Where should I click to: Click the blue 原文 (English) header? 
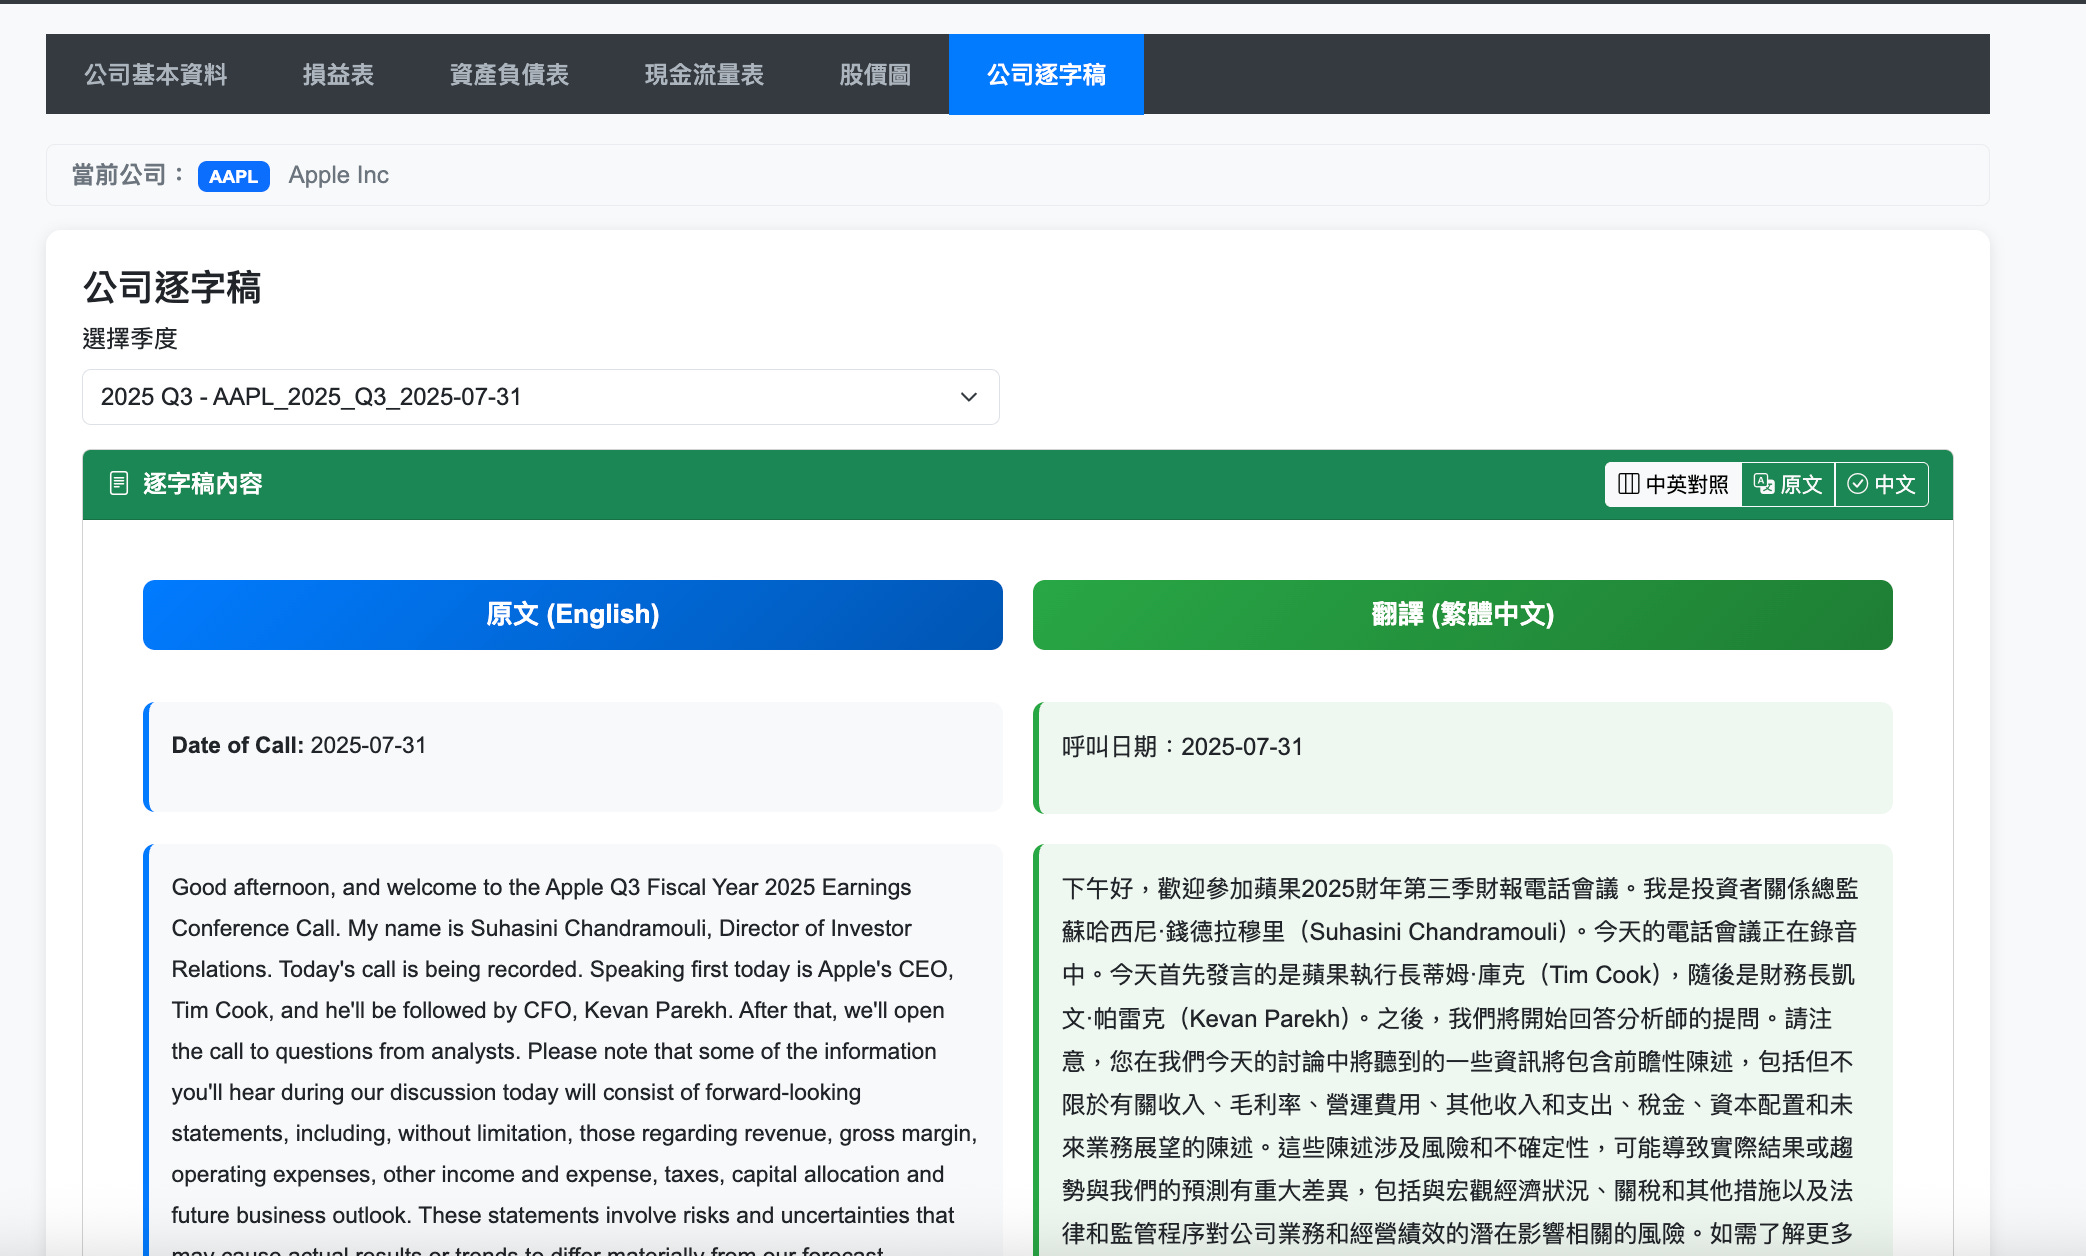pos(572,614)
